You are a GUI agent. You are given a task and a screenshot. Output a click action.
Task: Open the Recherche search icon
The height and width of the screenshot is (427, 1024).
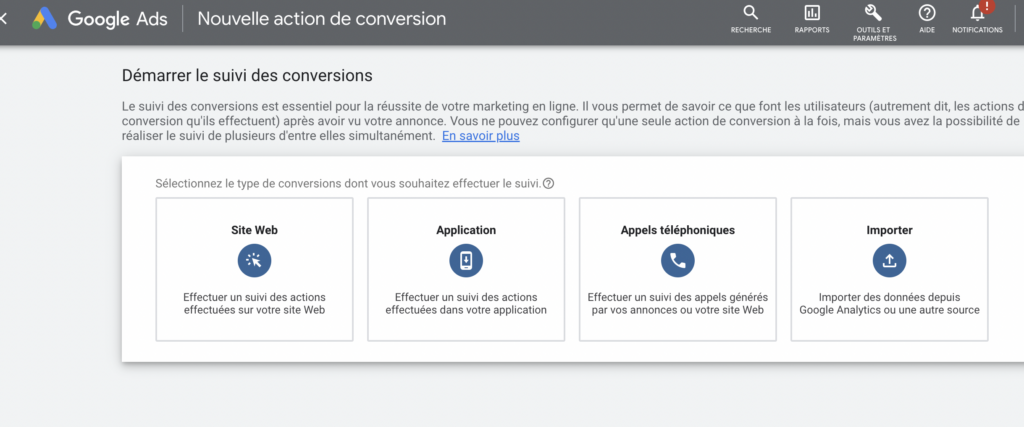click(751, 13)
